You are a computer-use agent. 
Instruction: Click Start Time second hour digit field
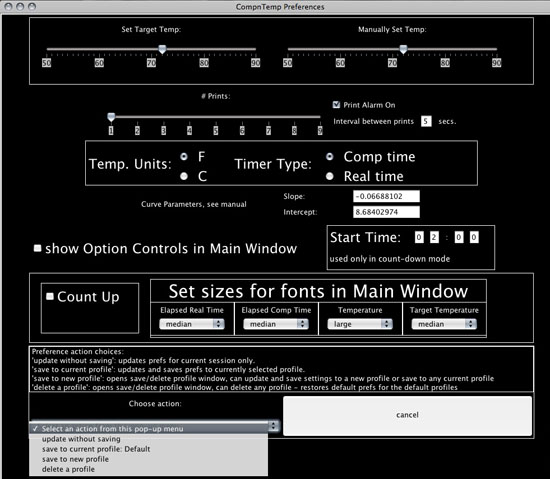coord(434,237)
